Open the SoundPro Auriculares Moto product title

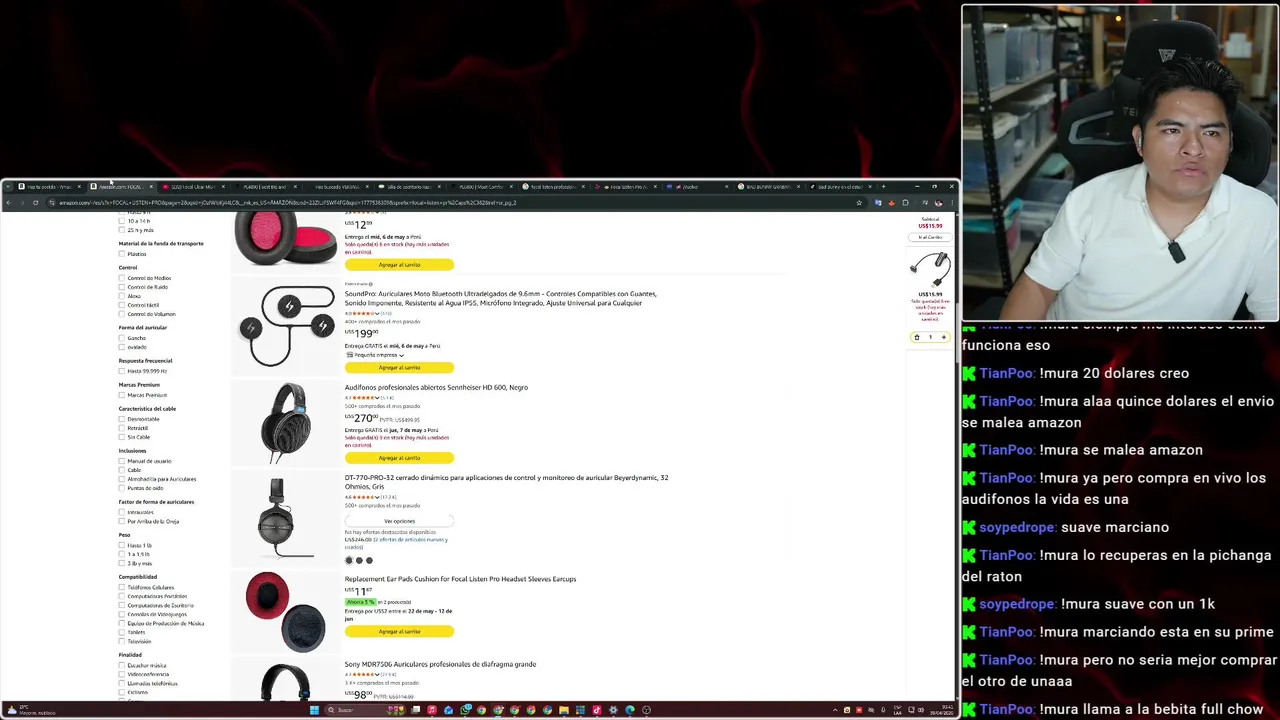pos(500,298)
